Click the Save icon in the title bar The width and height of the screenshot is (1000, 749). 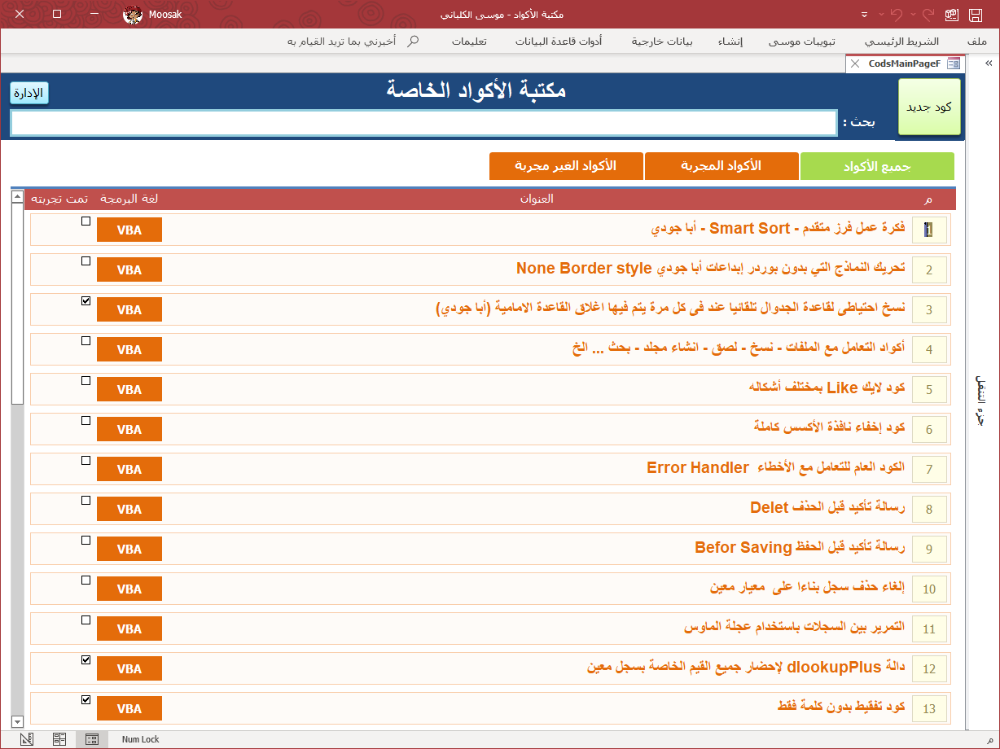click(x=975, y=15)
